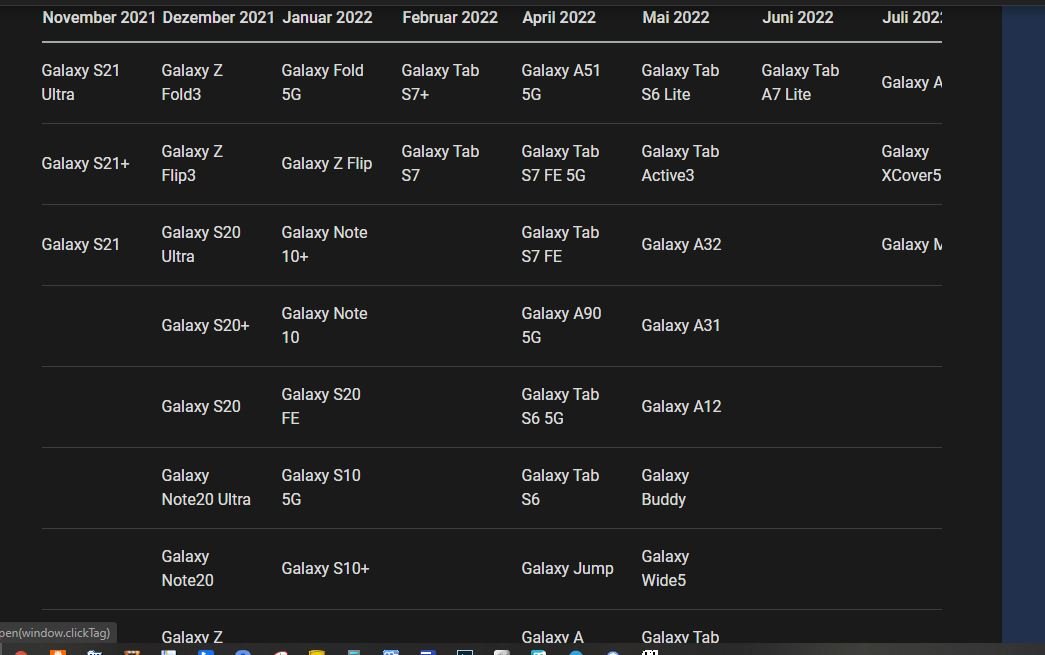Click the "Galaxy S20+" cell
The image size is (1045, 655).
205,326
